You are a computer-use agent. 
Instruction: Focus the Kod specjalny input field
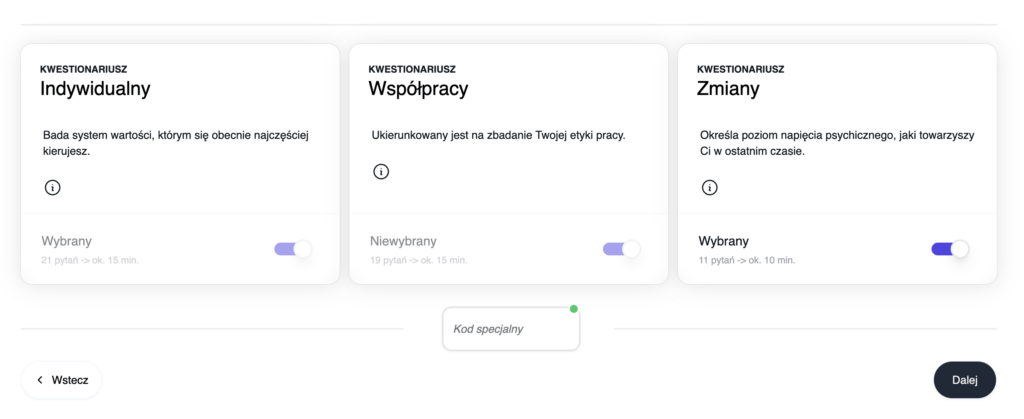511,329
